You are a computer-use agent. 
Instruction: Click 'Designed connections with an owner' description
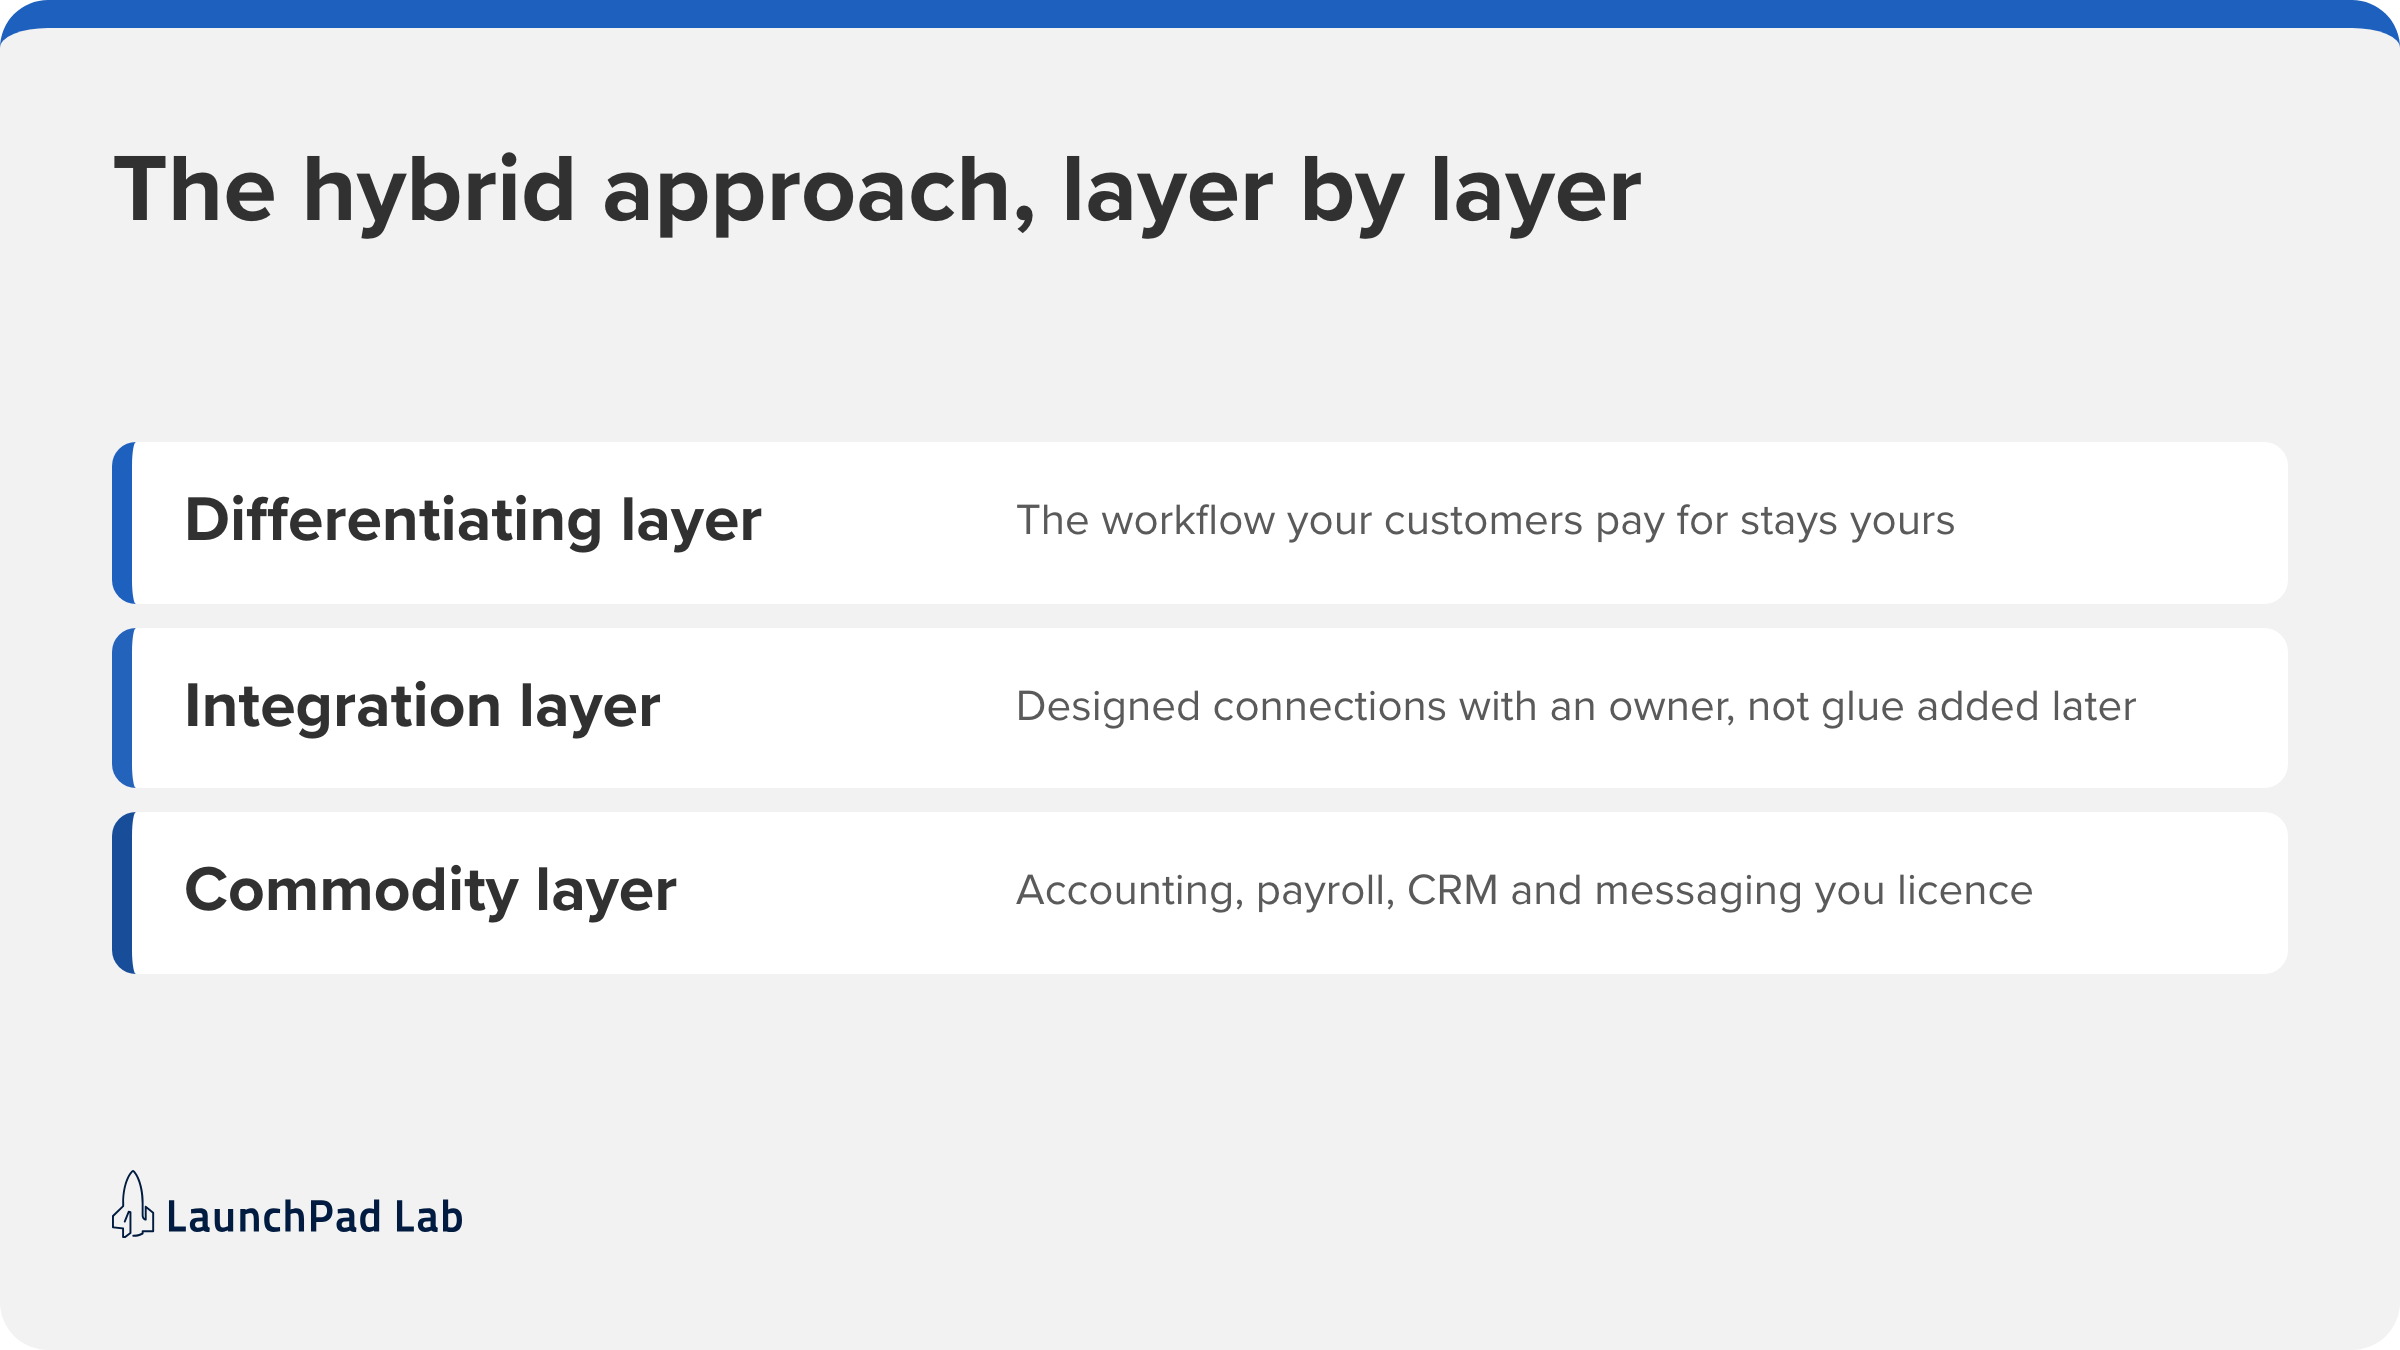pos(1576,707)
